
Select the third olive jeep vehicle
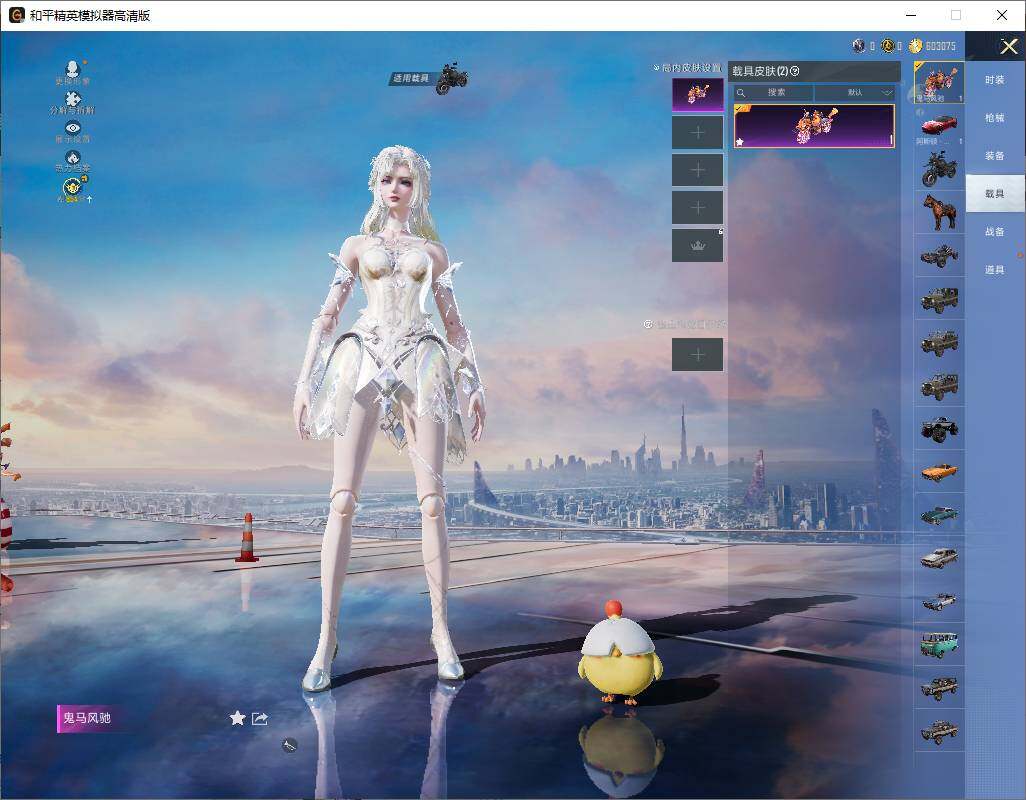[x=939, y=385]
